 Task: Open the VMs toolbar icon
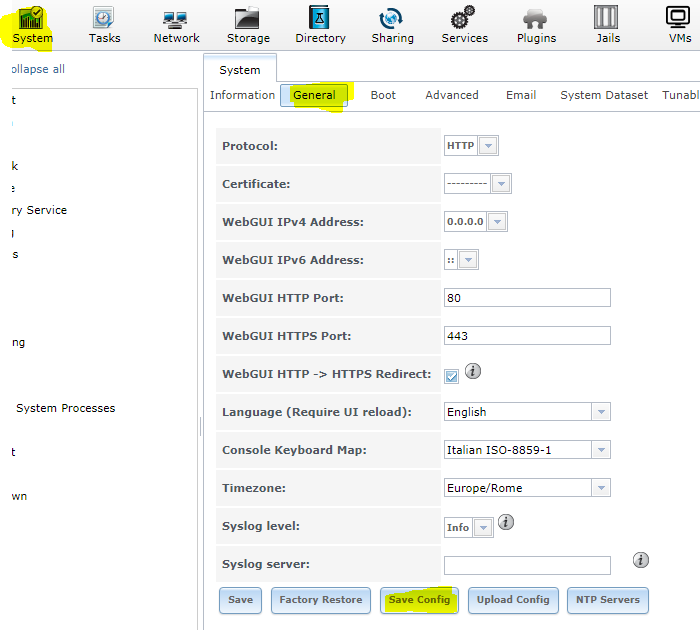679,25
